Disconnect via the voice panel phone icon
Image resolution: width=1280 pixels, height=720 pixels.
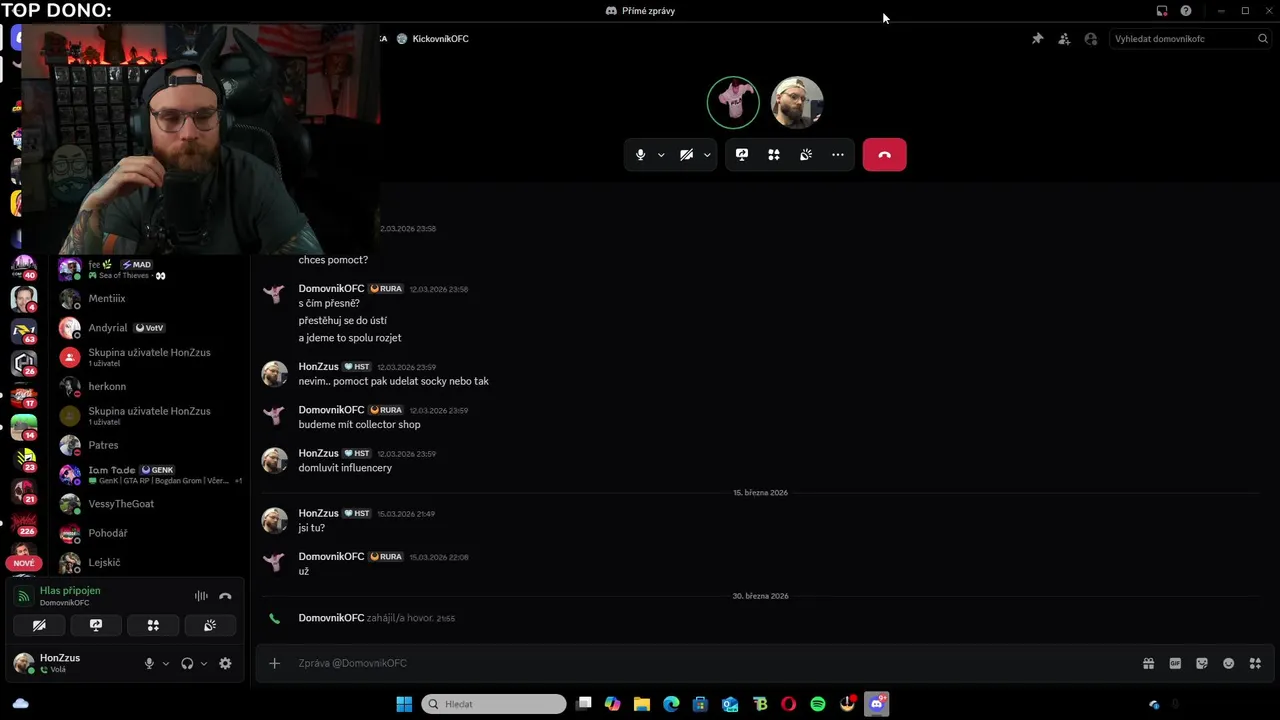[x=225, y=596]
